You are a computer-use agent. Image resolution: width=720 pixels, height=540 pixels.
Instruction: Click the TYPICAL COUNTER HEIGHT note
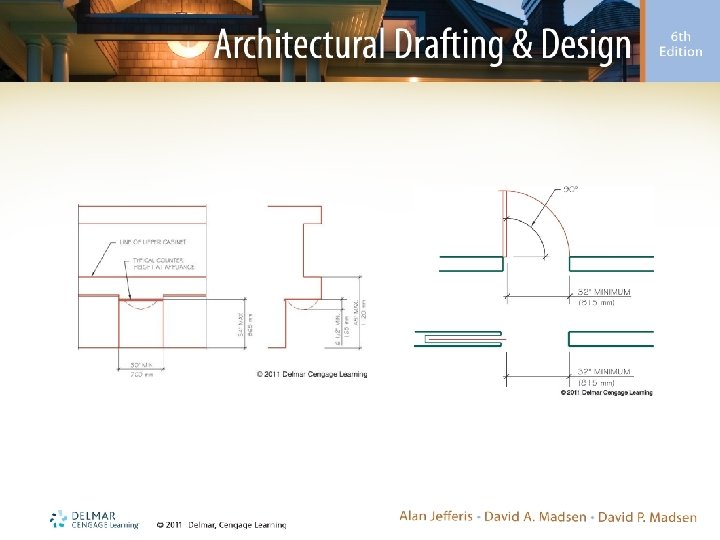coord(164,264)
